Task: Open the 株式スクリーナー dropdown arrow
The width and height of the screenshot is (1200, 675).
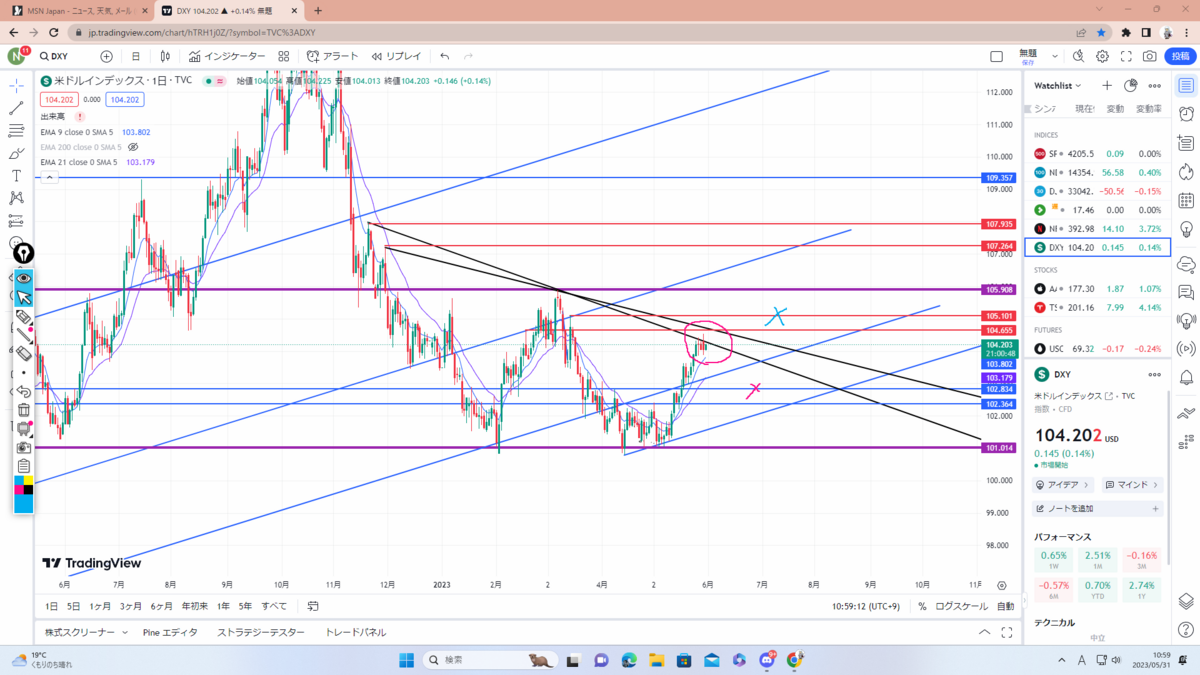Action: [x=125, y=633]
